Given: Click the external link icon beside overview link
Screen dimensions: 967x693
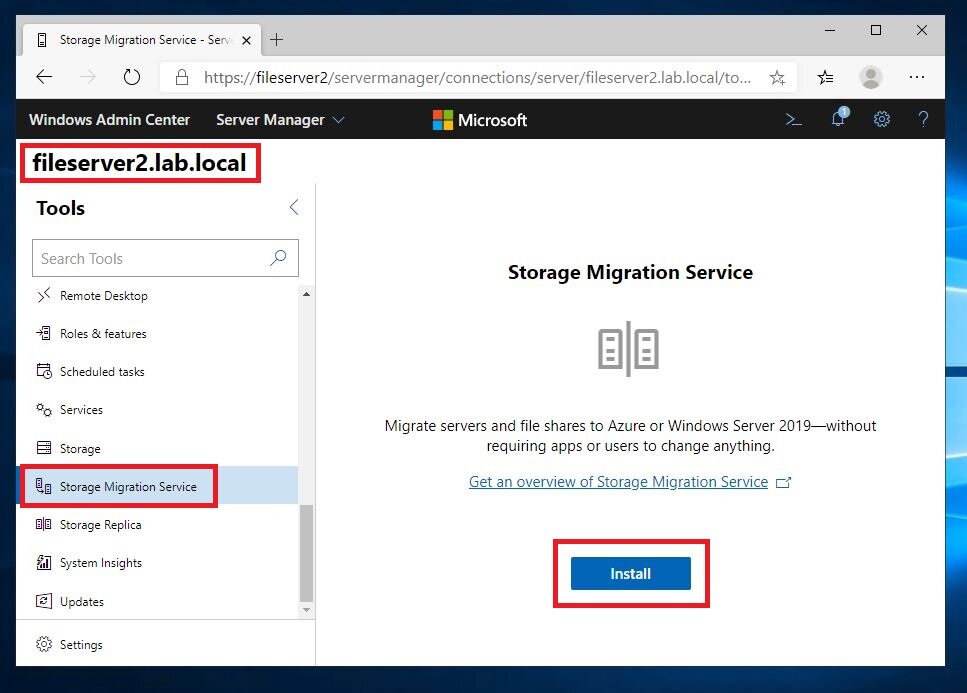Looking at the screenshot, I should coord(783,482).
